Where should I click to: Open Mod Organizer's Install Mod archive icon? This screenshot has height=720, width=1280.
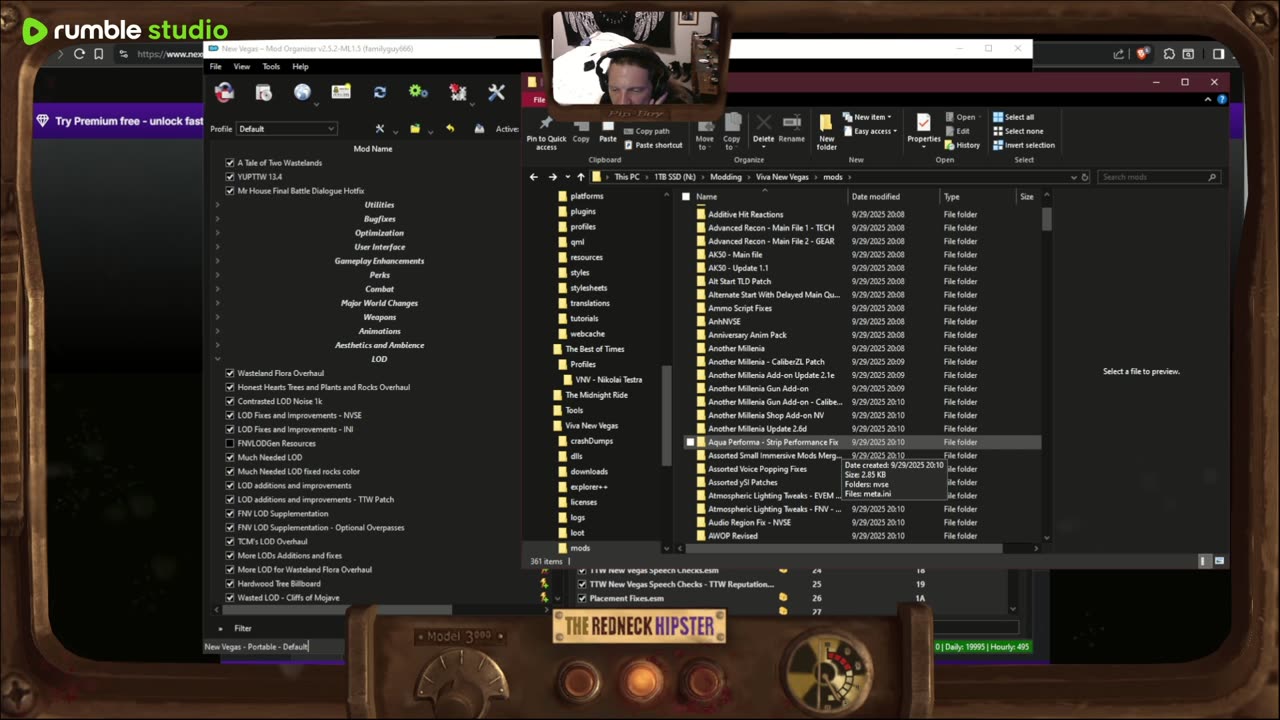(263, 93)
